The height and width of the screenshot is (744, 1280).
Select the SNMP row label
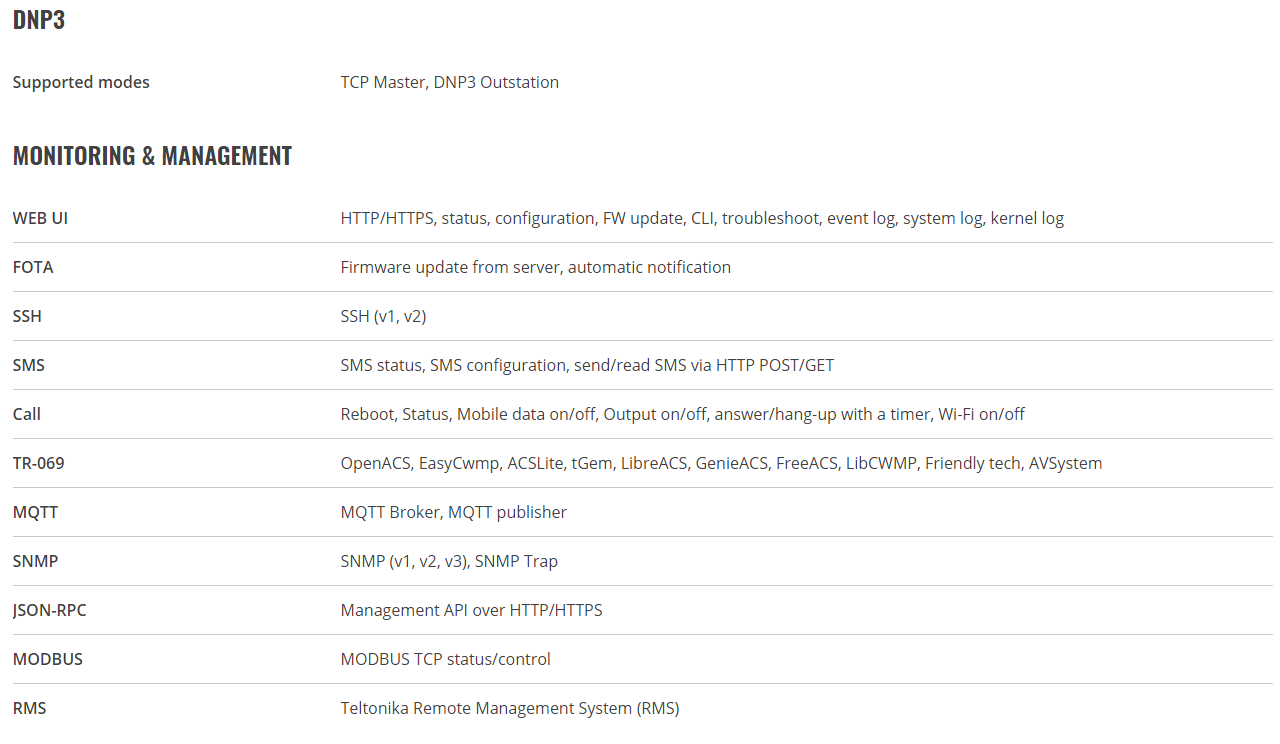(35, 561)
